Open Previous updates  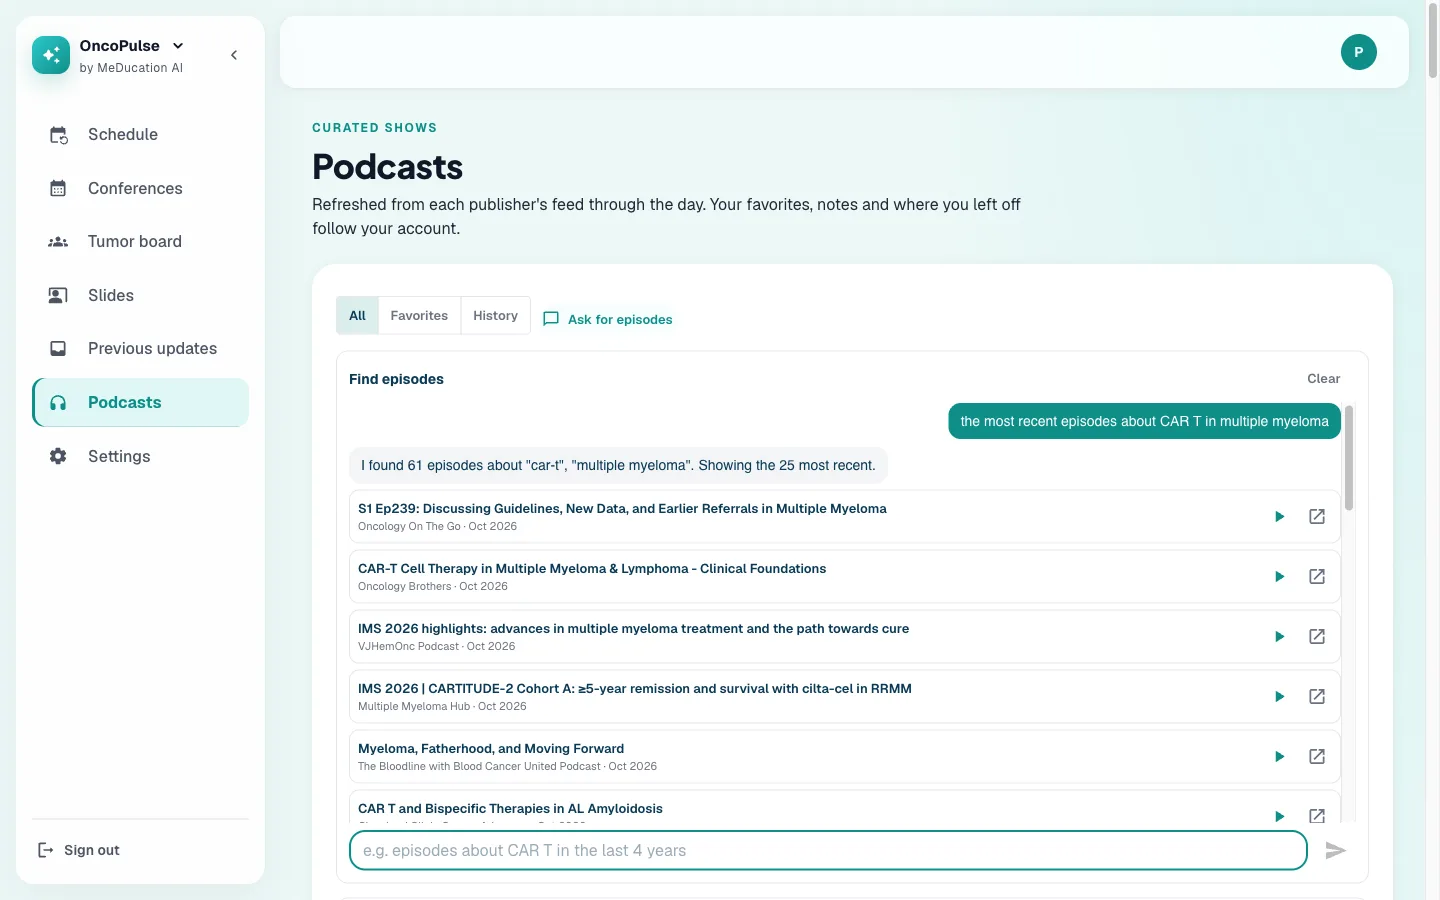[x=140, y=349]
